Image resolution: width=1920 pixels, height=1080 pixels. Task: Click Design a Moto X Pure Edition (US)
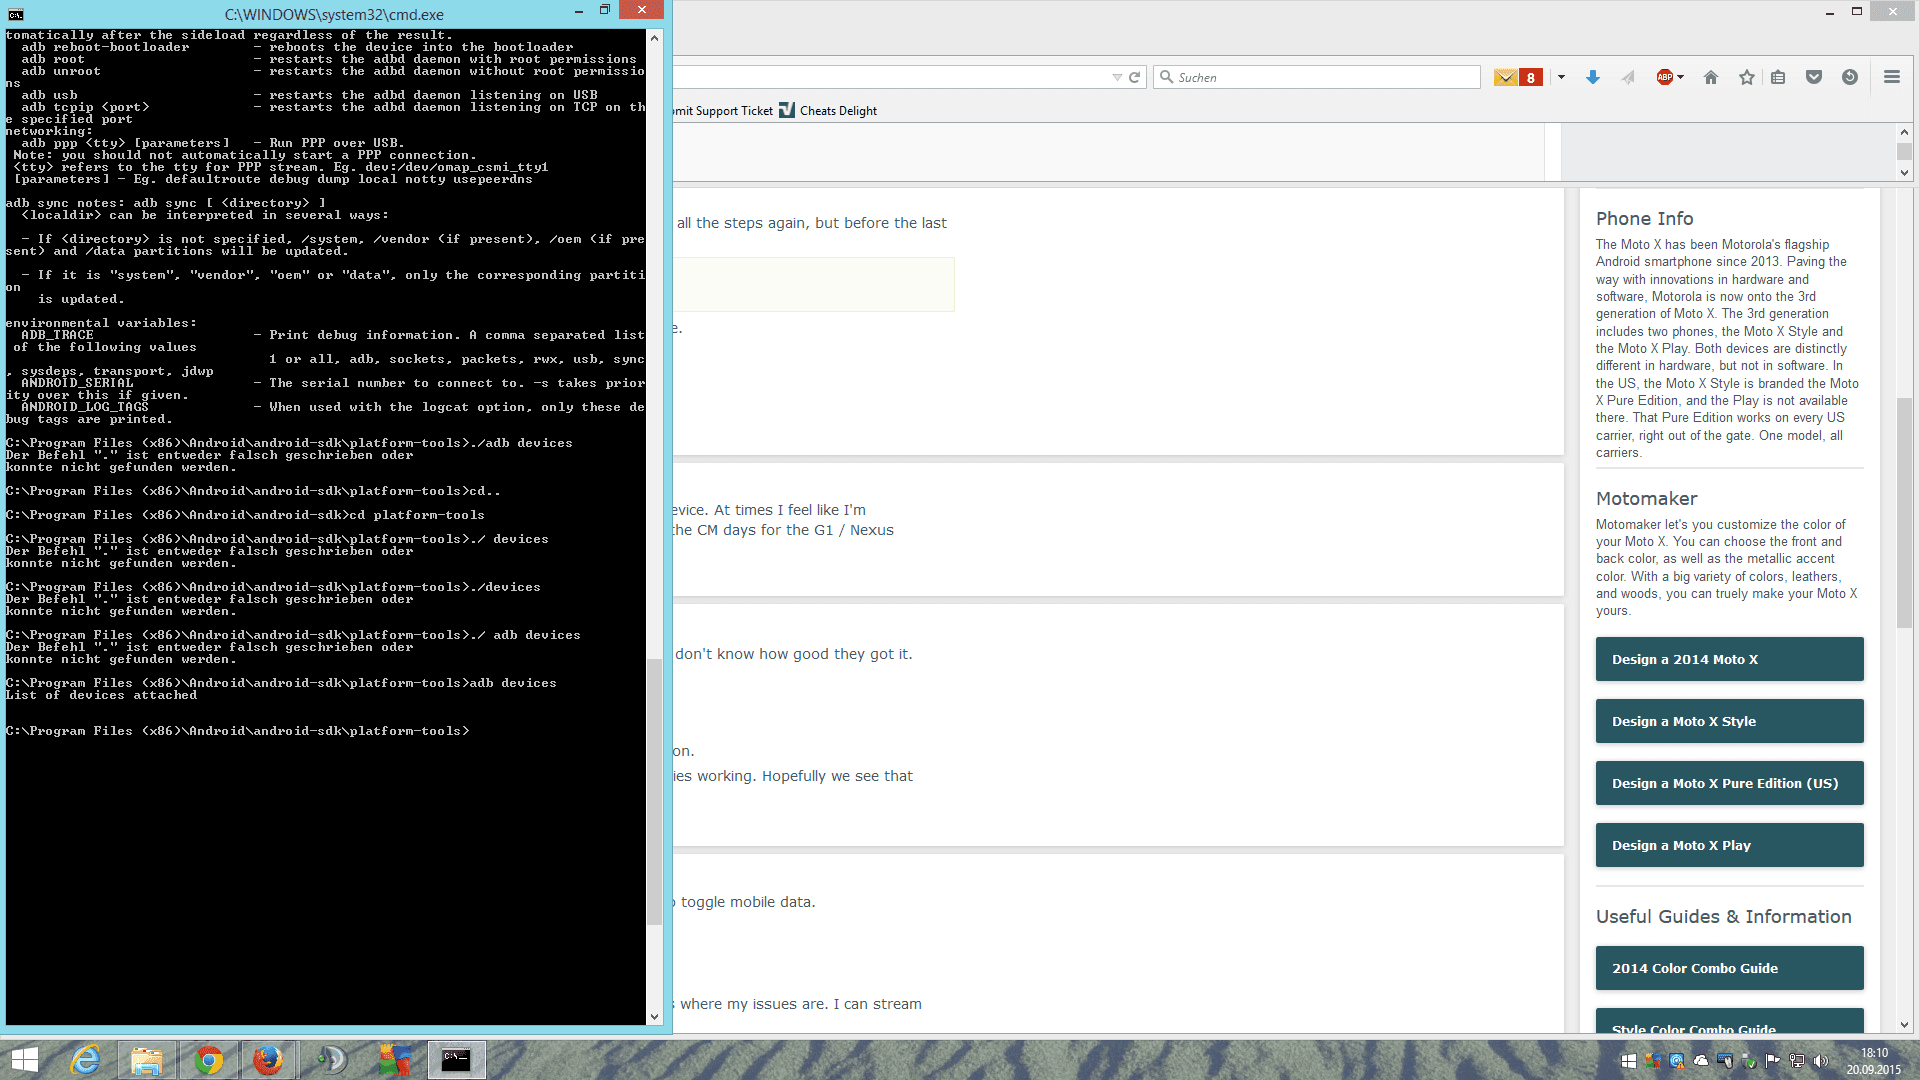coord(1730,783)
